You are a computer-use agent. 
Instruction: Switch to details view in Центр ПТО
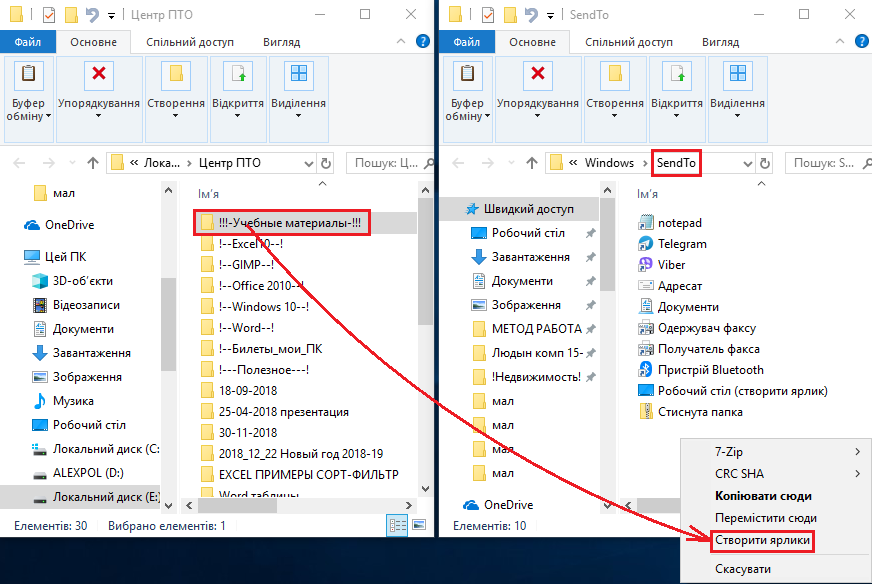(397, 526)
